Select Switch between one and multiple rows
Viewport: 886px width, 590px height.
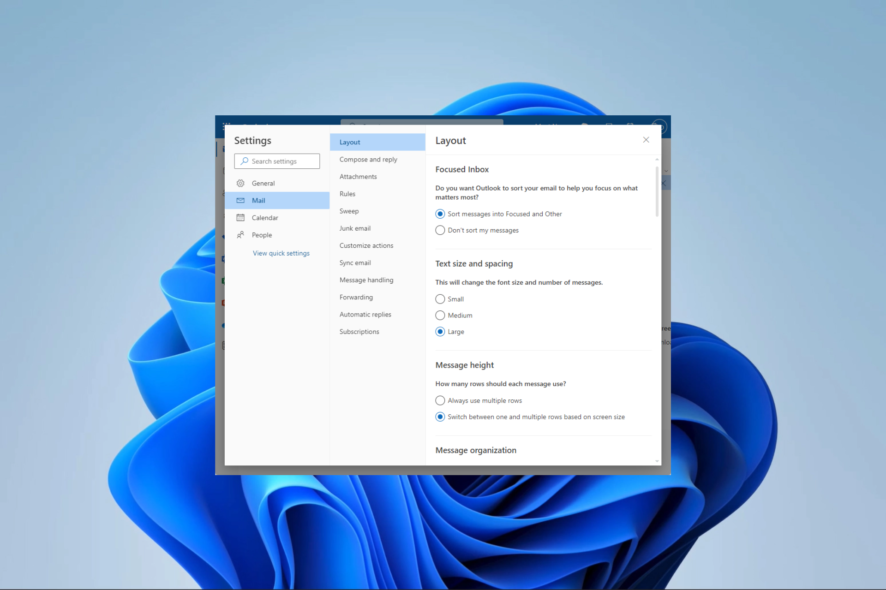(x=440, y=417)
